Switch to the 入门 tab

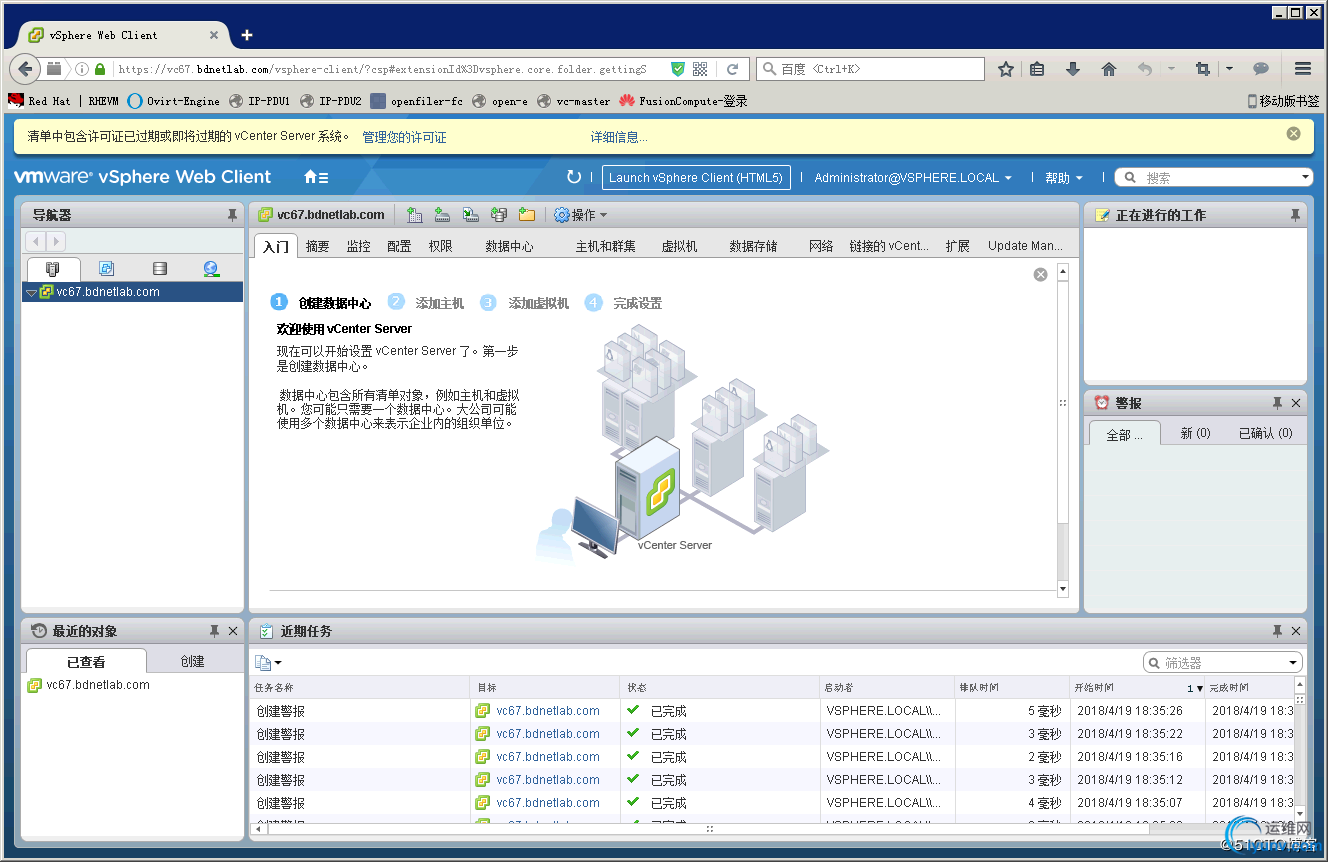pyautogui.click(x=275, y=246)
